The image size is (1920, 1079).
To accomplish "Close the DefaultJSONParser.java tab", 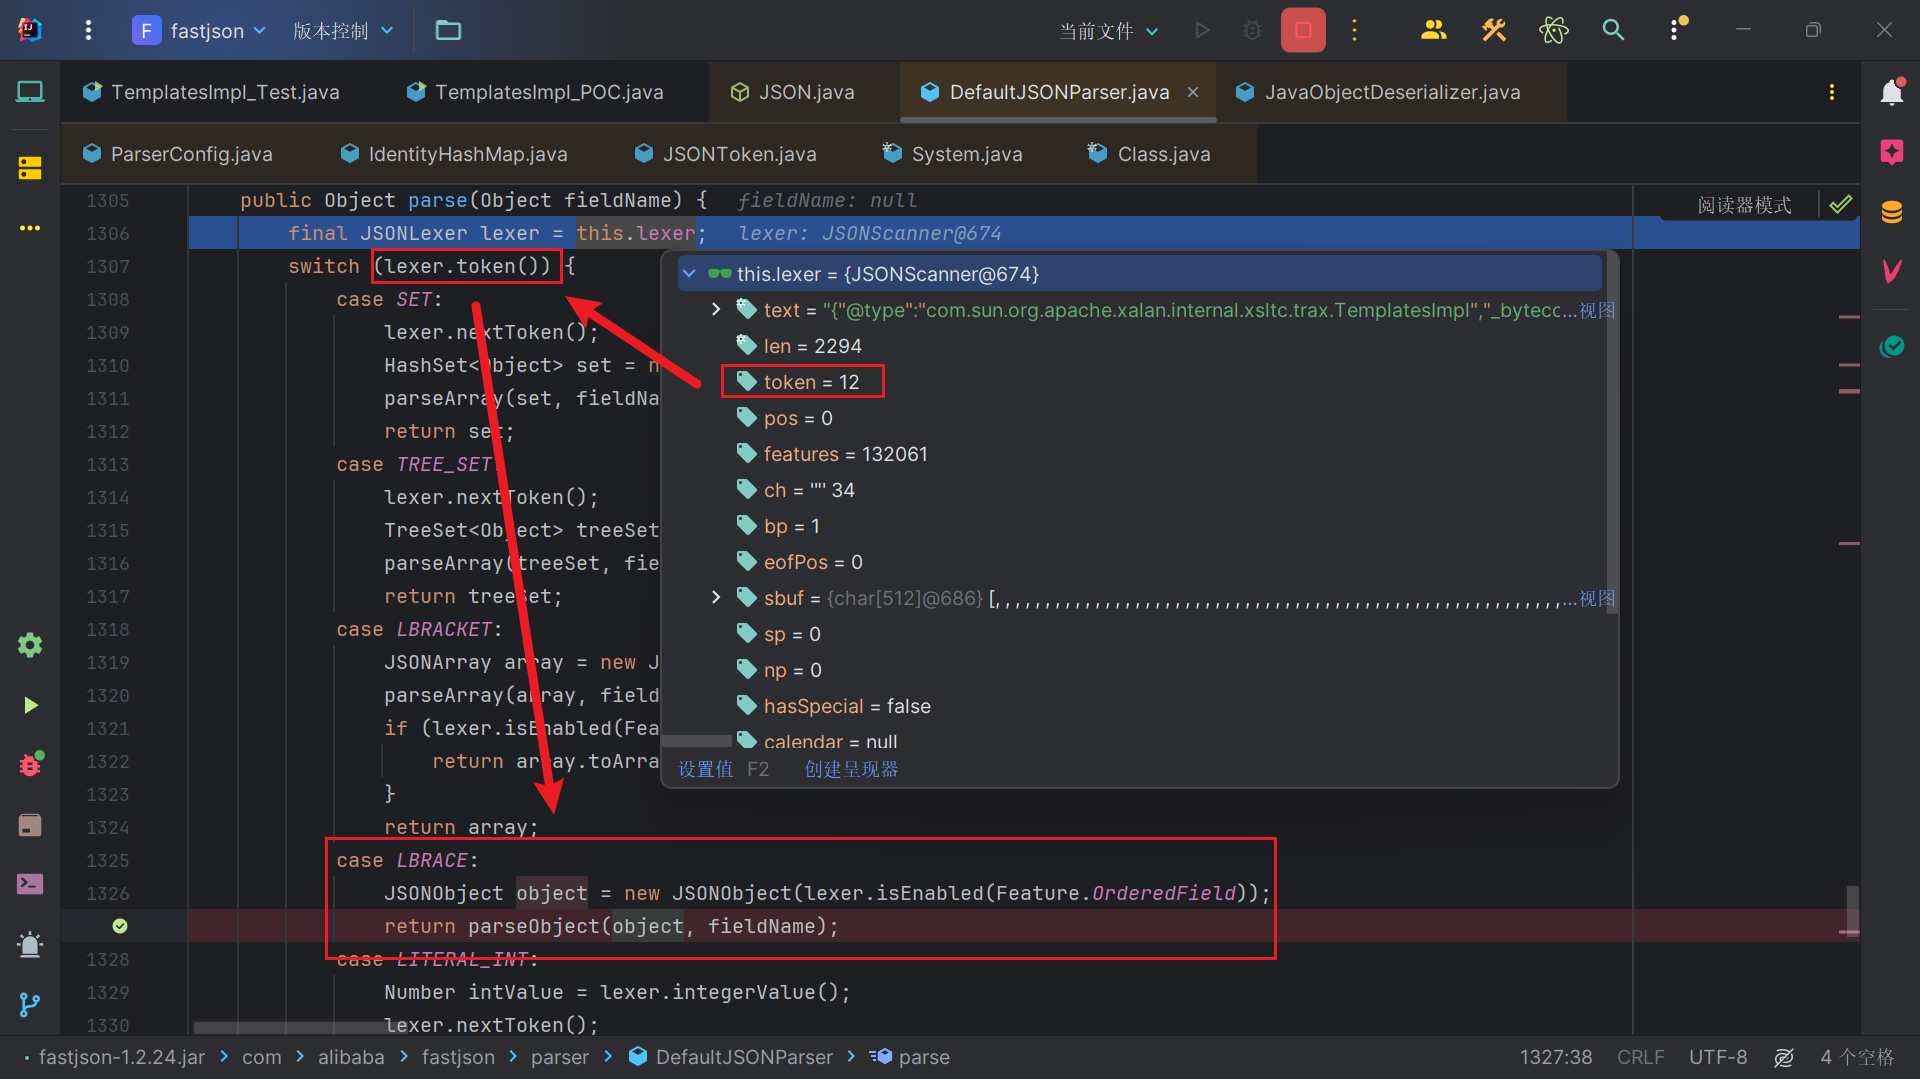I will [1193, 92].
